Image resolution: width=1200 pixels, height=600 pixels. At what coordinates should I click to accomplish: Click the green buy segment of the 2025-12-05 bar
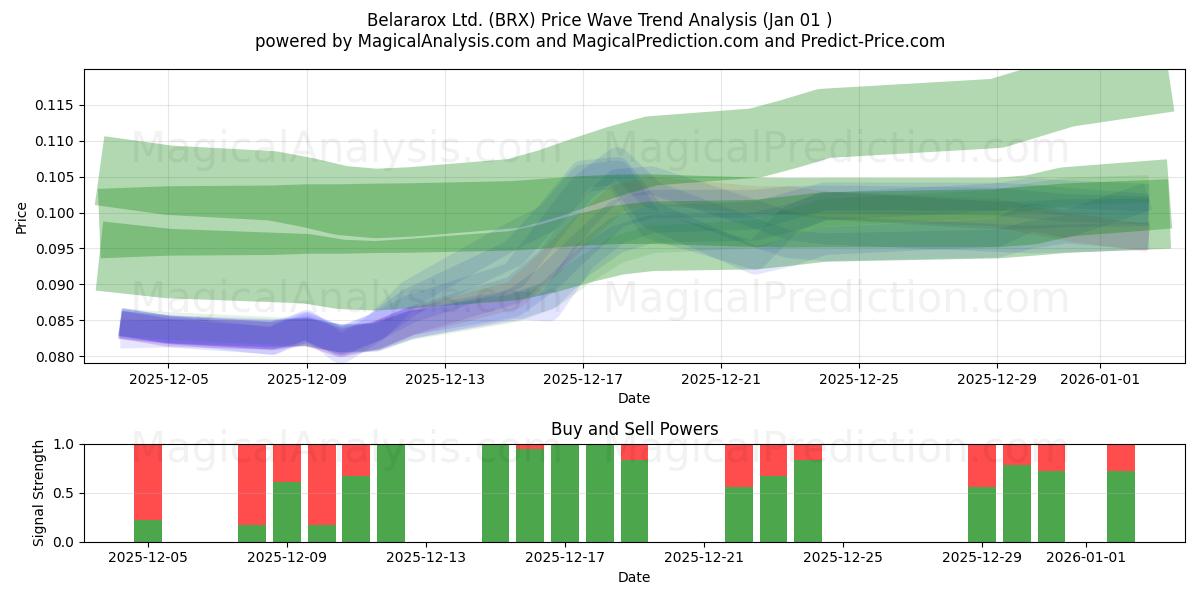pyautogui.click(x=148, y=531)
